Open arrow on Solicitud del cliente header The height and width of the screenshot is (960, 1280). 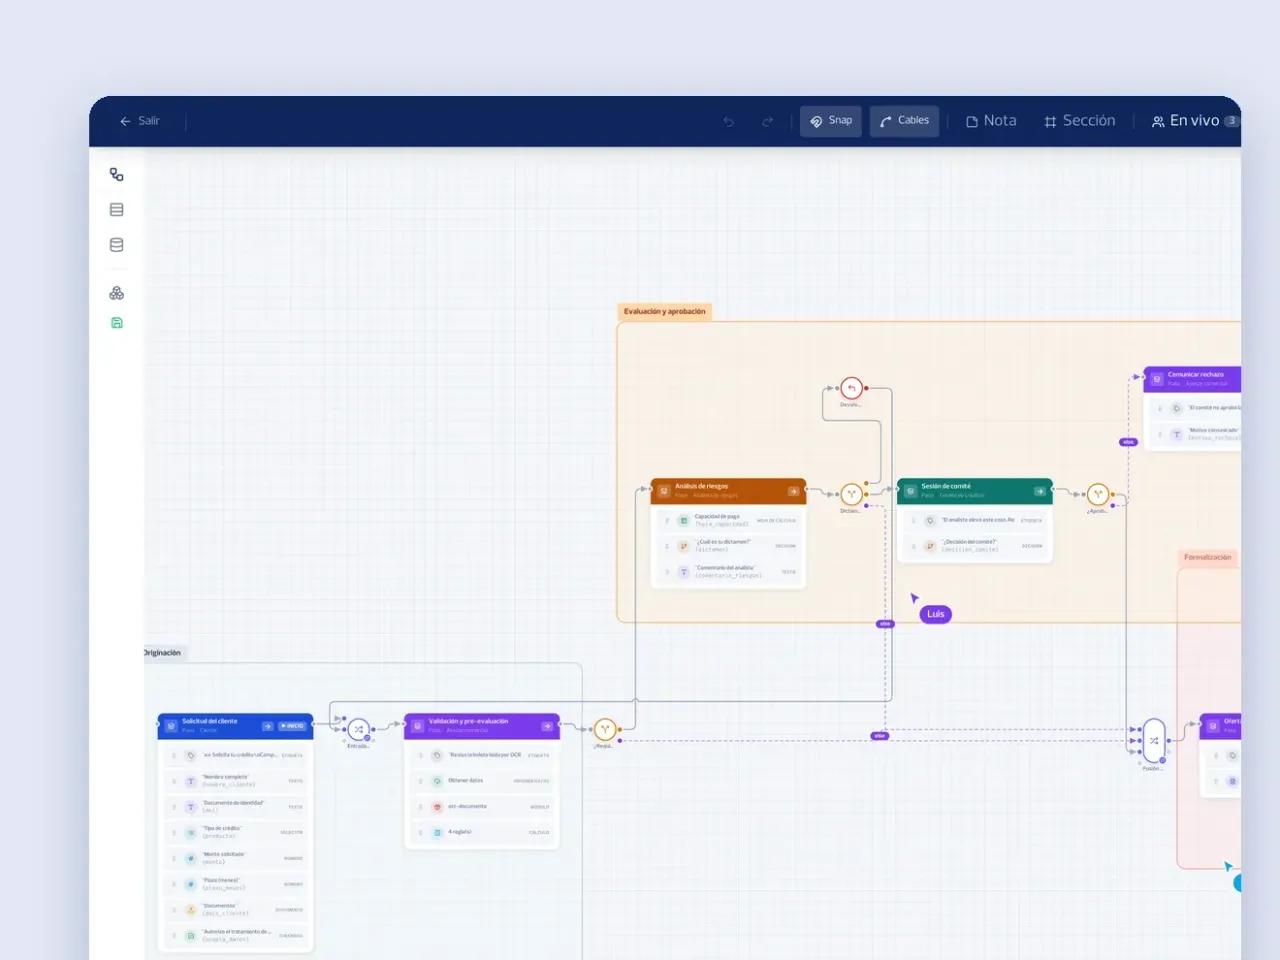[267, 726]
